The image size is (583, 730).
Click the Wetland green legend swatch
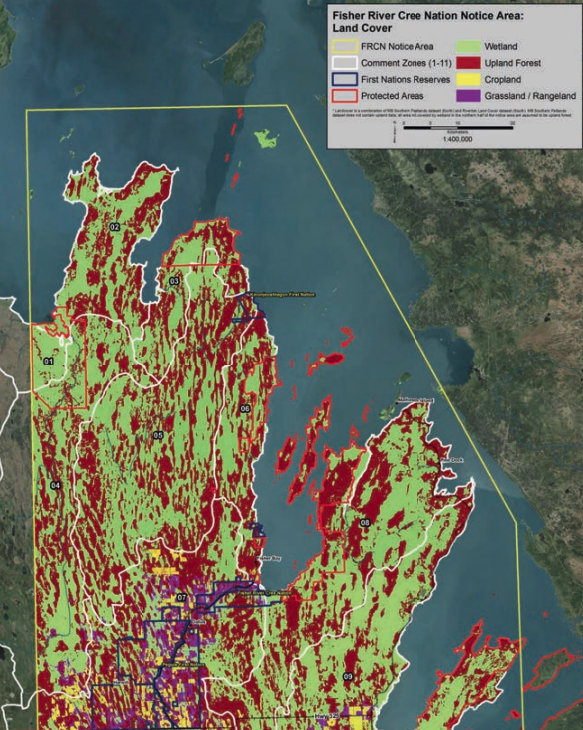click(x=468, y=47)
